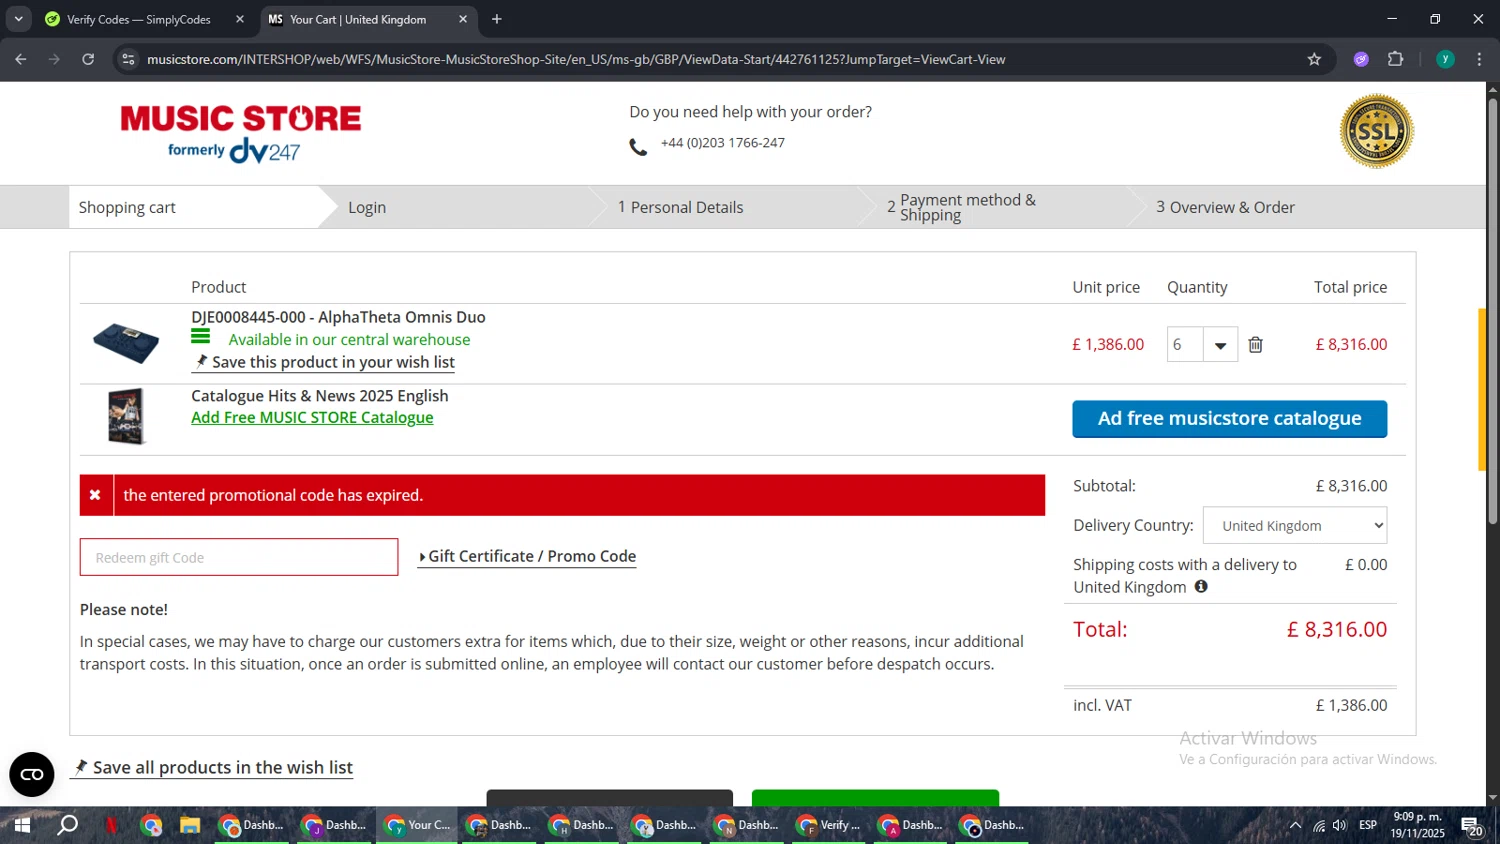Open File Explorer from the taskbar
Screen dimensions: 1500x844
click(x=190, y=825)
